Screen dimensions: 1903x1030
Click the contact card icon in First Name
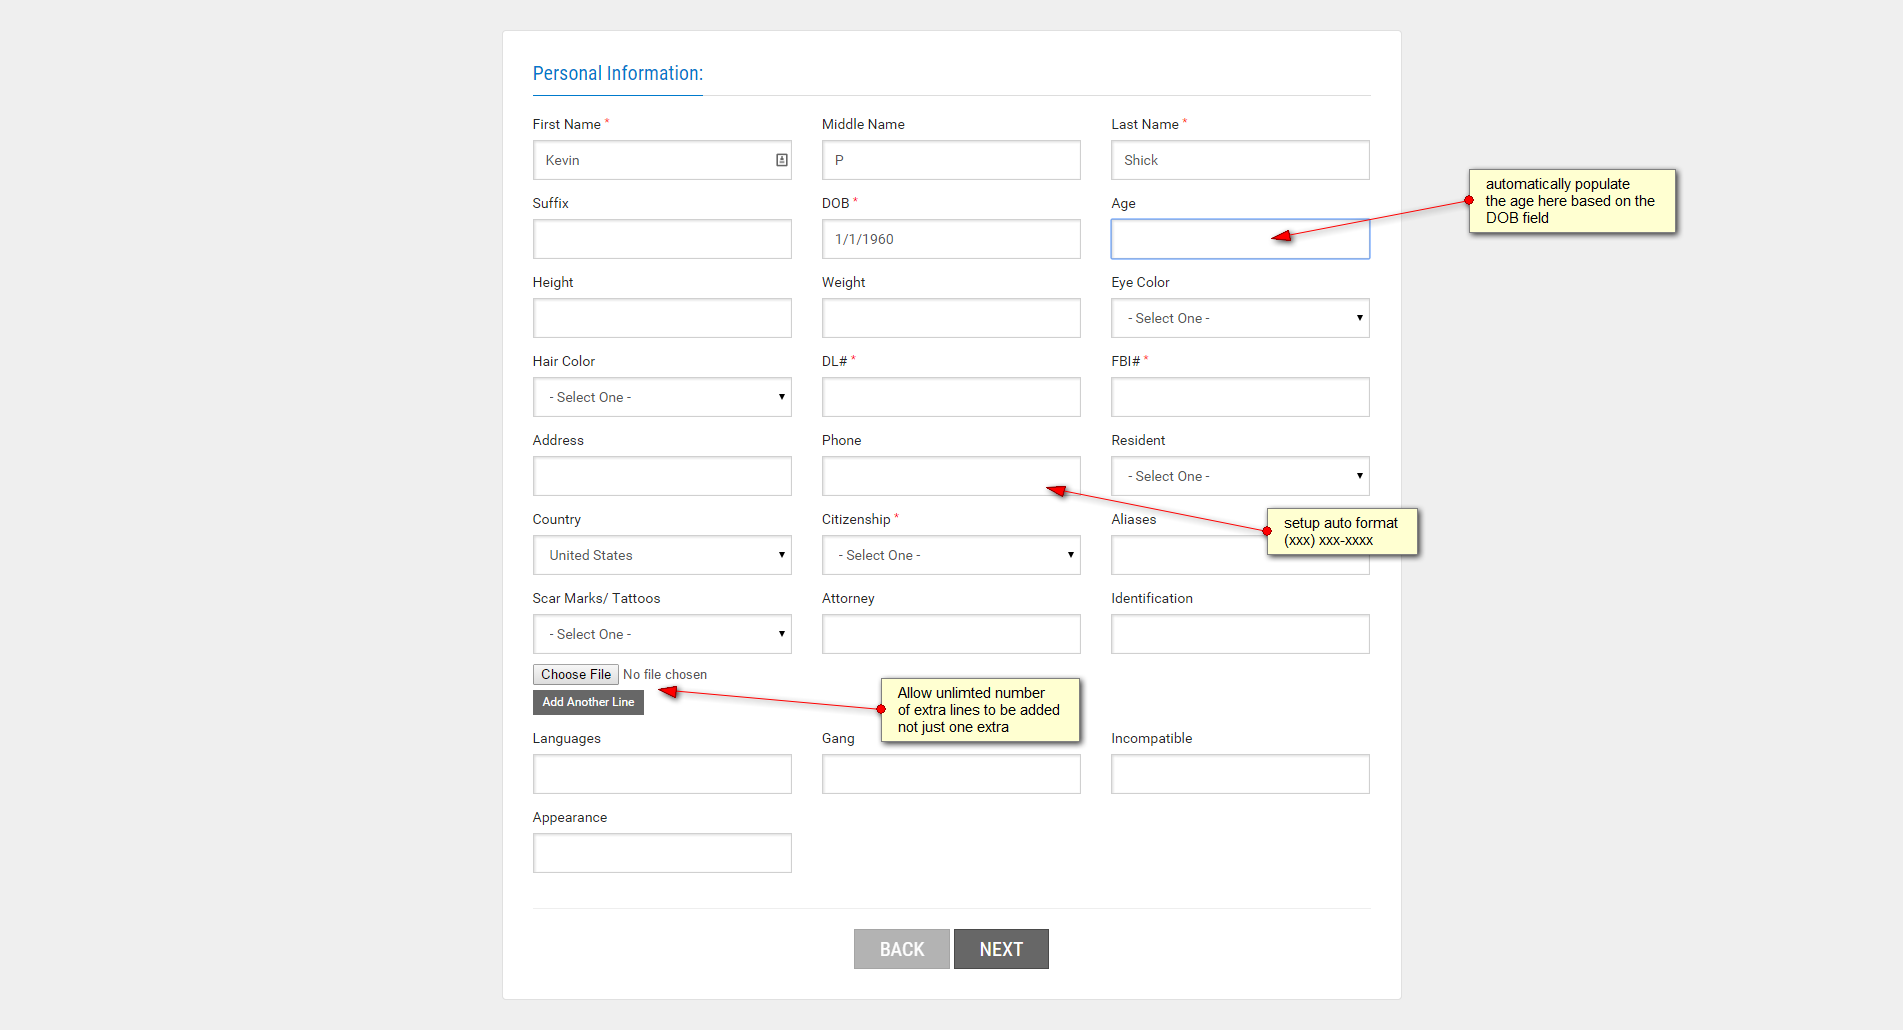point(782,160)
